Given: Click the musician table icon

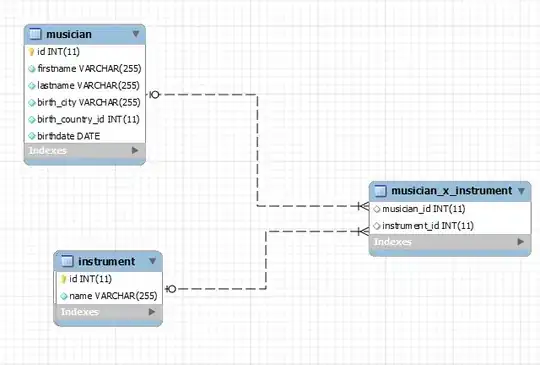Looking at the screenshot, I should point(35,34).
